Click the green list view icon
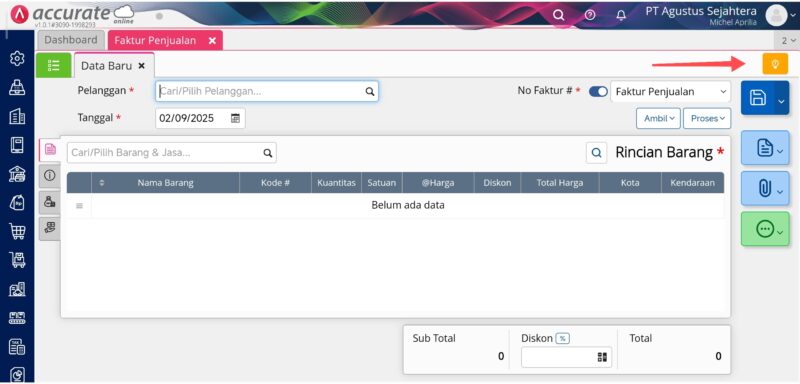This screenshot has width=800, height=384. point(54,65)
